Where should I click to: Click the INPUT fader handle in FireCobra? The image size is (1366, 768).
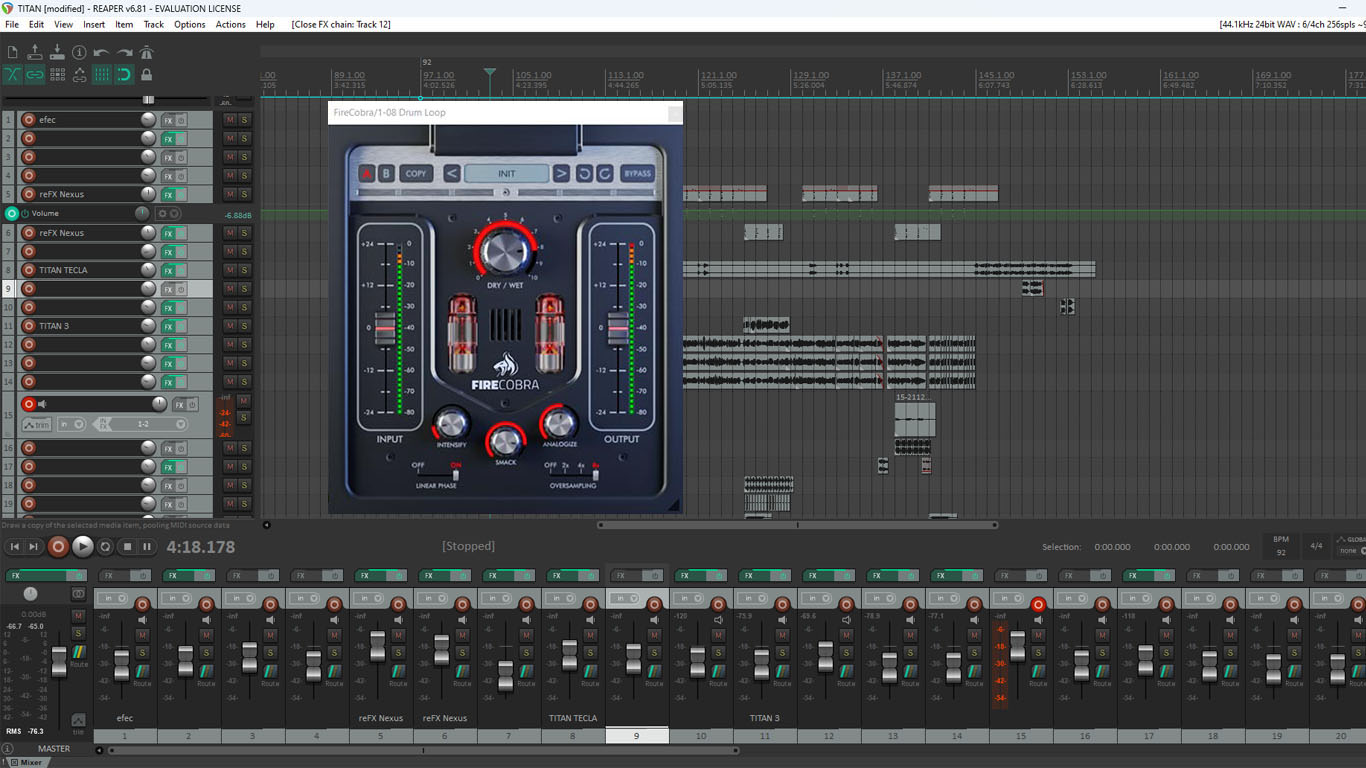point(386,329)
